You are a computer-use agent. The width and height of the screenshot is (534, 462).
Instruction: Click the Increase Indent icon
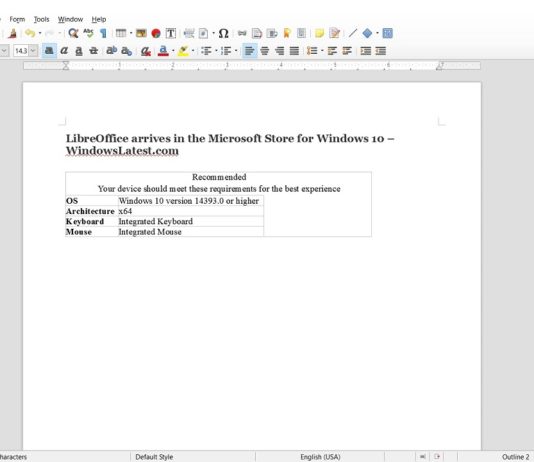coord(366,51)
